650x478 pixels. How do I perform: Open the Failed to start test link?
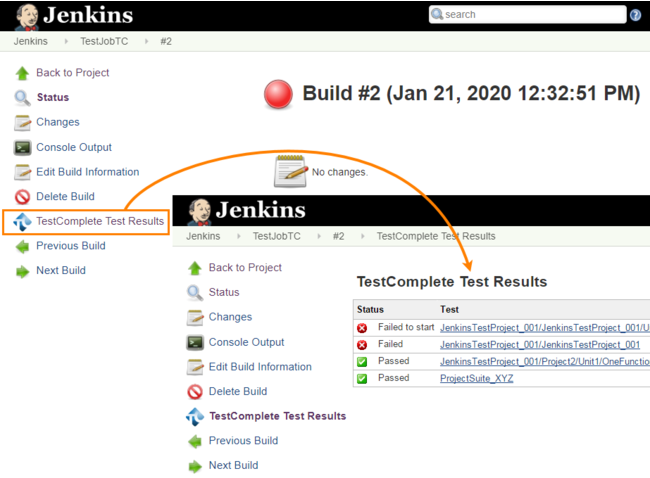point(545,328)
